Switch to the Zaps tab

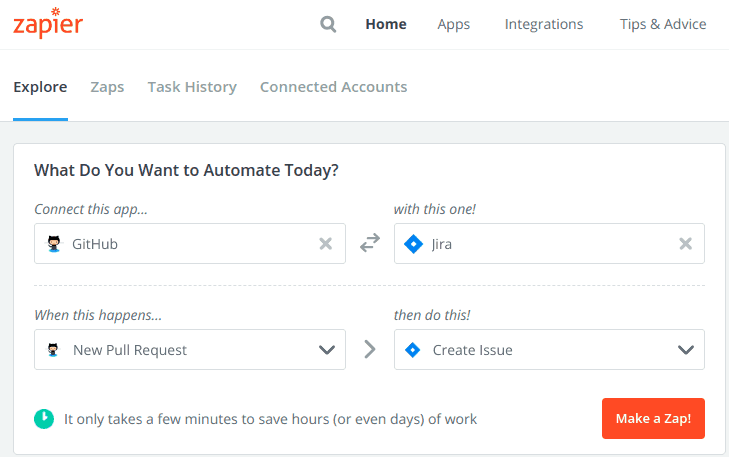pos(107,87)
